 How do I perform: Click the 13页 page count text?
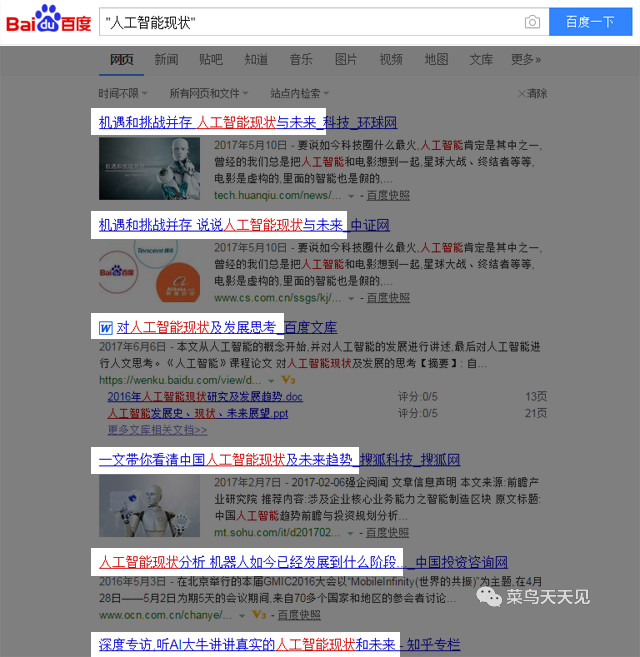(x=536, y=396)
